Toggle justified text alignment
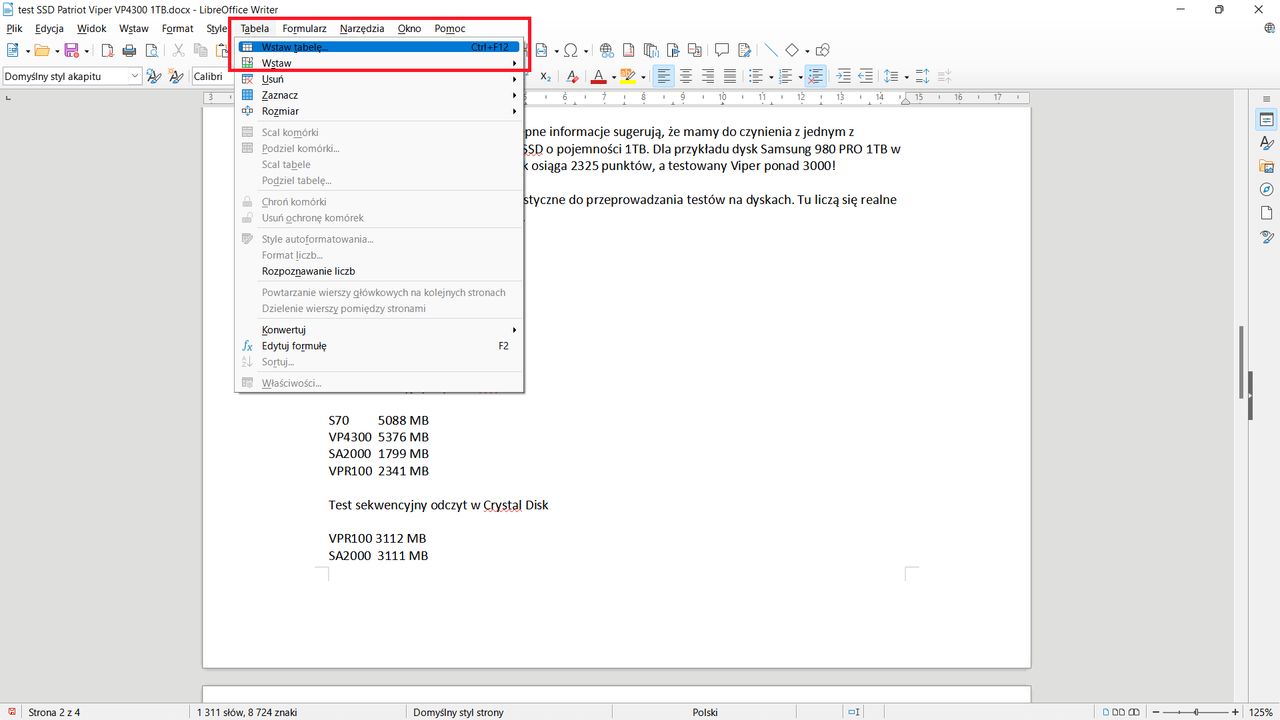1280x720 pixels. coord(729,76)
